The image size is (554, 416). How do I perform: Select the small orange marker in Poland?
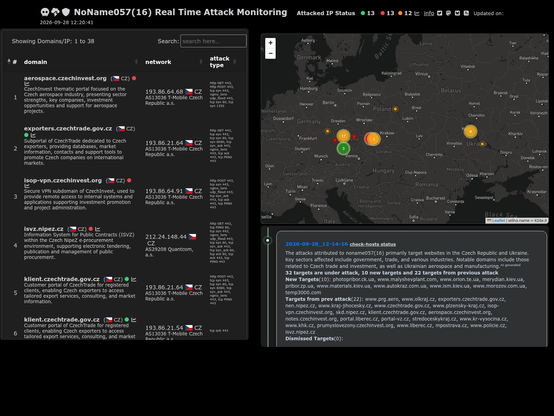pyautogui.click(x=395, y=109)
